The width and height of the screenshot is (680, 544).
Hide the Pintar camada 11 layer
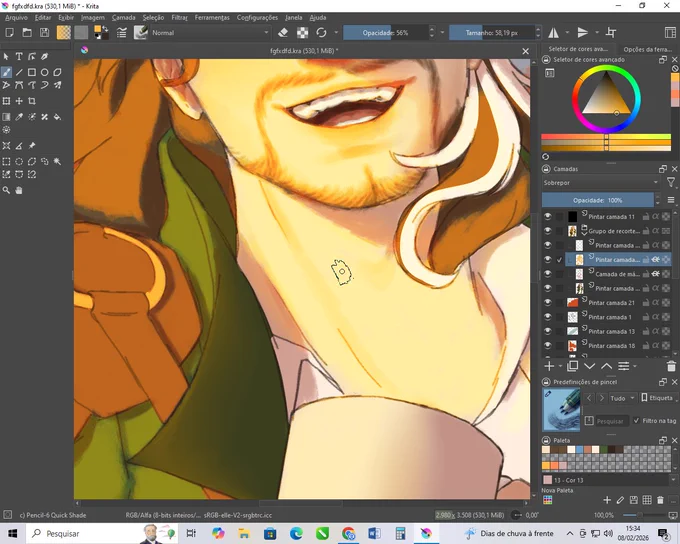click(547, 216)
